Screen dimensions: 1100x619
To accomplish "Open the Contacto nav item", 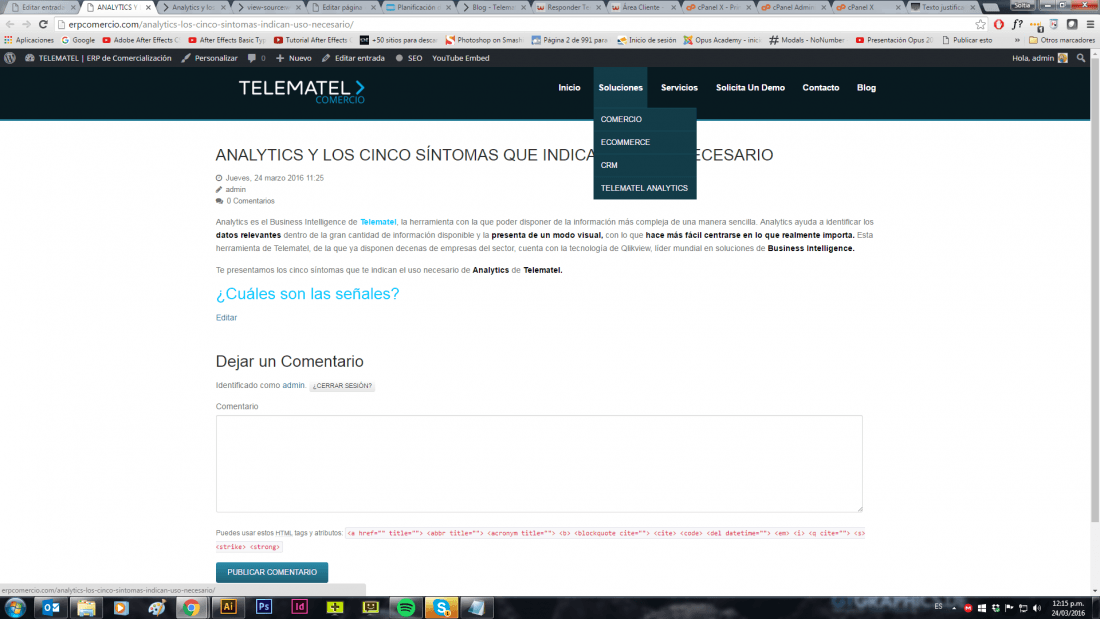I will tap(821, 88).
